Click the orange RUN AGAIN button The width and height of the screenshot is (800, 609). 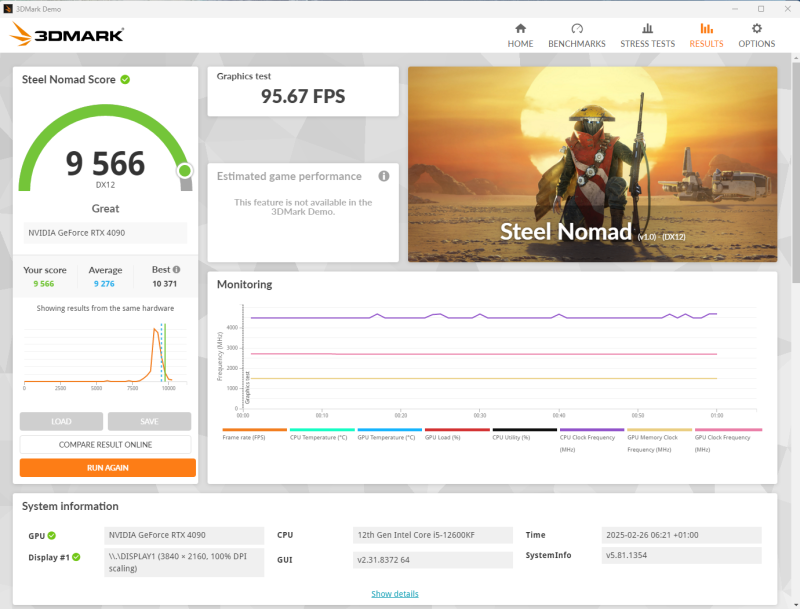pyautogui.click(x=108, y=468)
